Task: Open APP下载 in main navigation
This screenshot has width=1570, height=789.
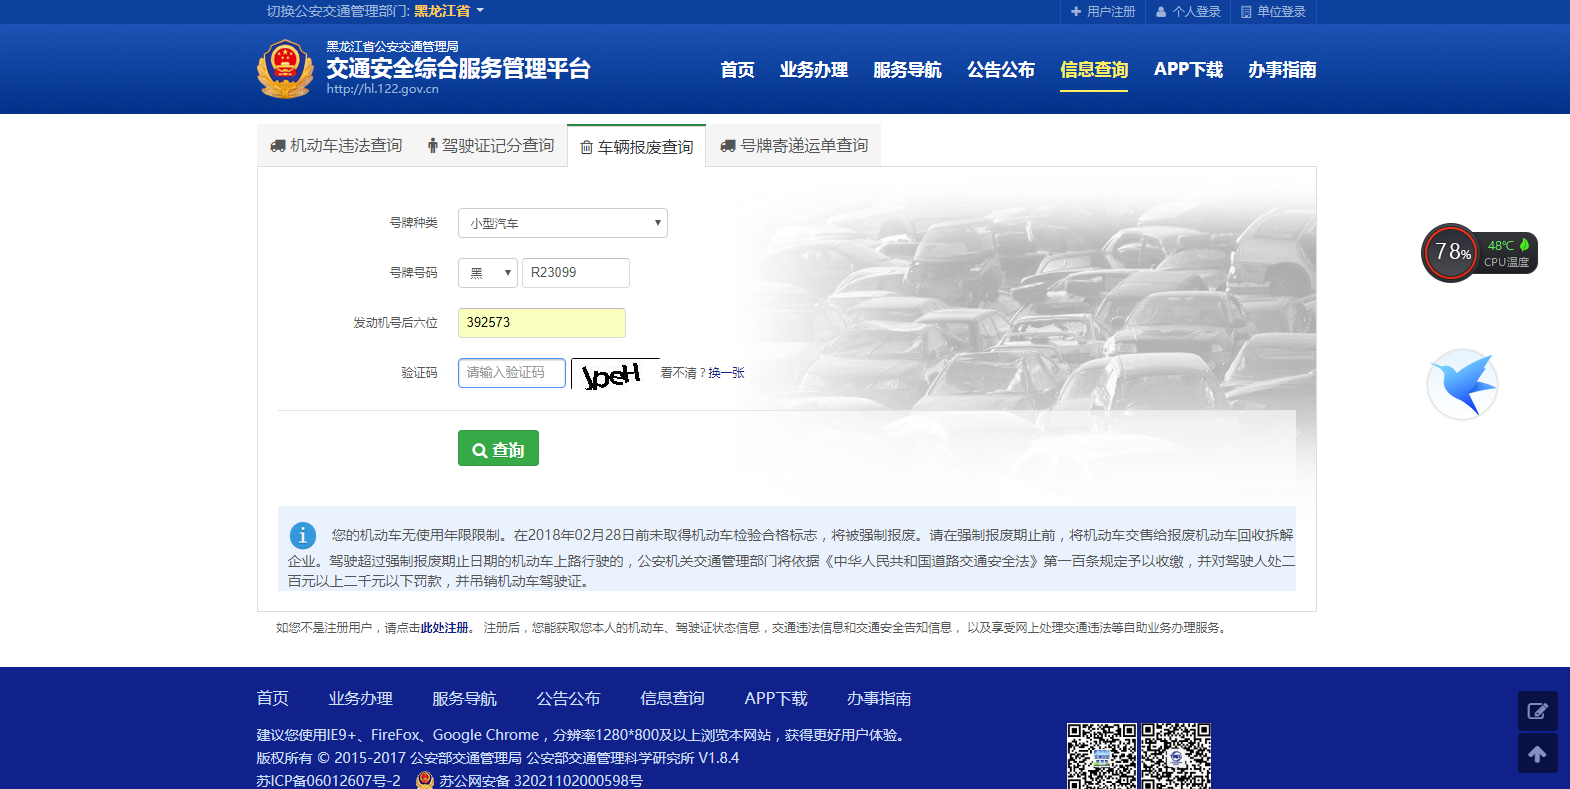Action: pyautogui.click(x=1188, y=70)
